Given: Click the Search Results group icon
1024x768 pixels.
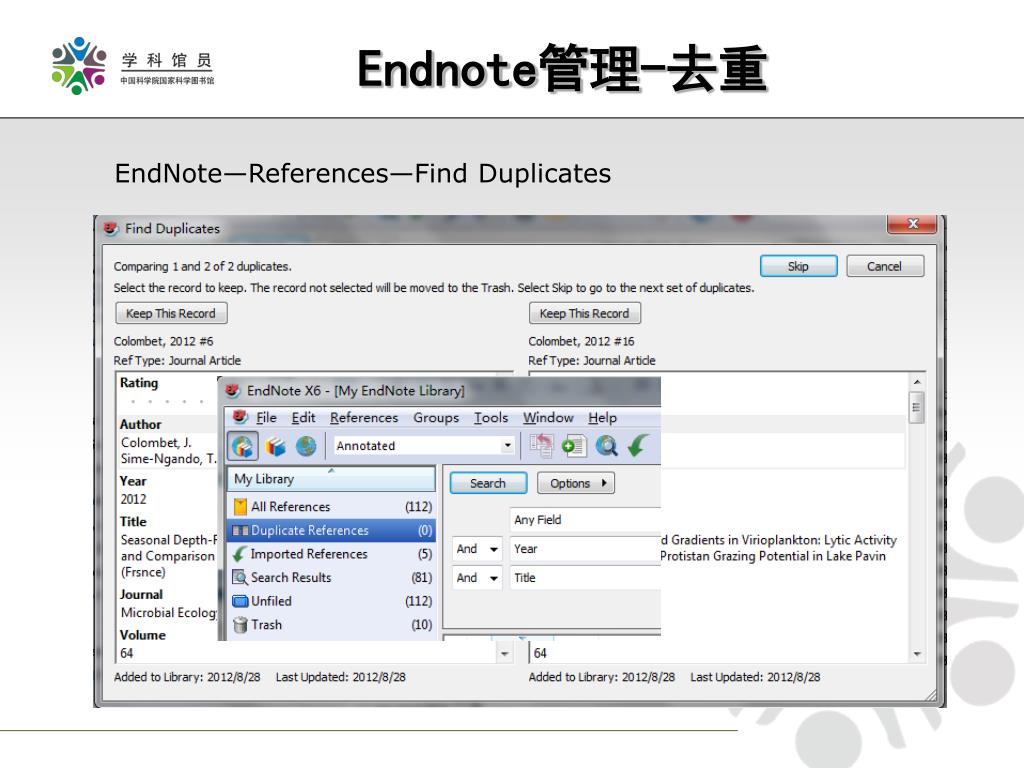Looking at the screenshot, I should [240, 577].
